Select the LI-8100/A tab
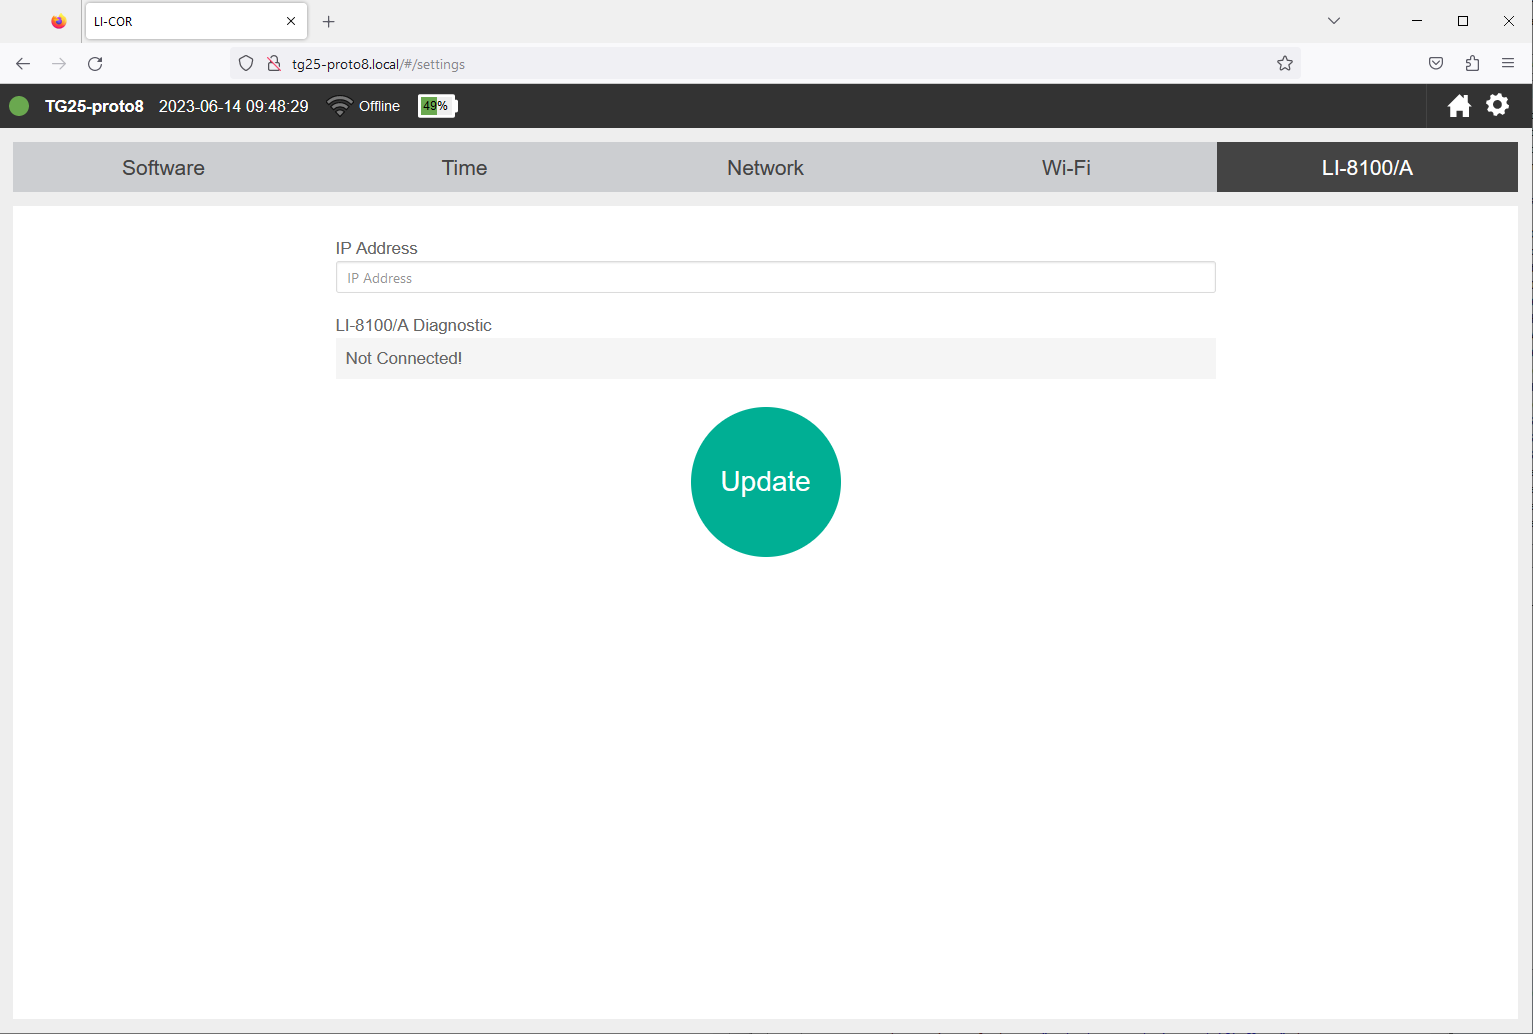The width and height of the screenshot is (1533, 1034). coord(1367,167)
